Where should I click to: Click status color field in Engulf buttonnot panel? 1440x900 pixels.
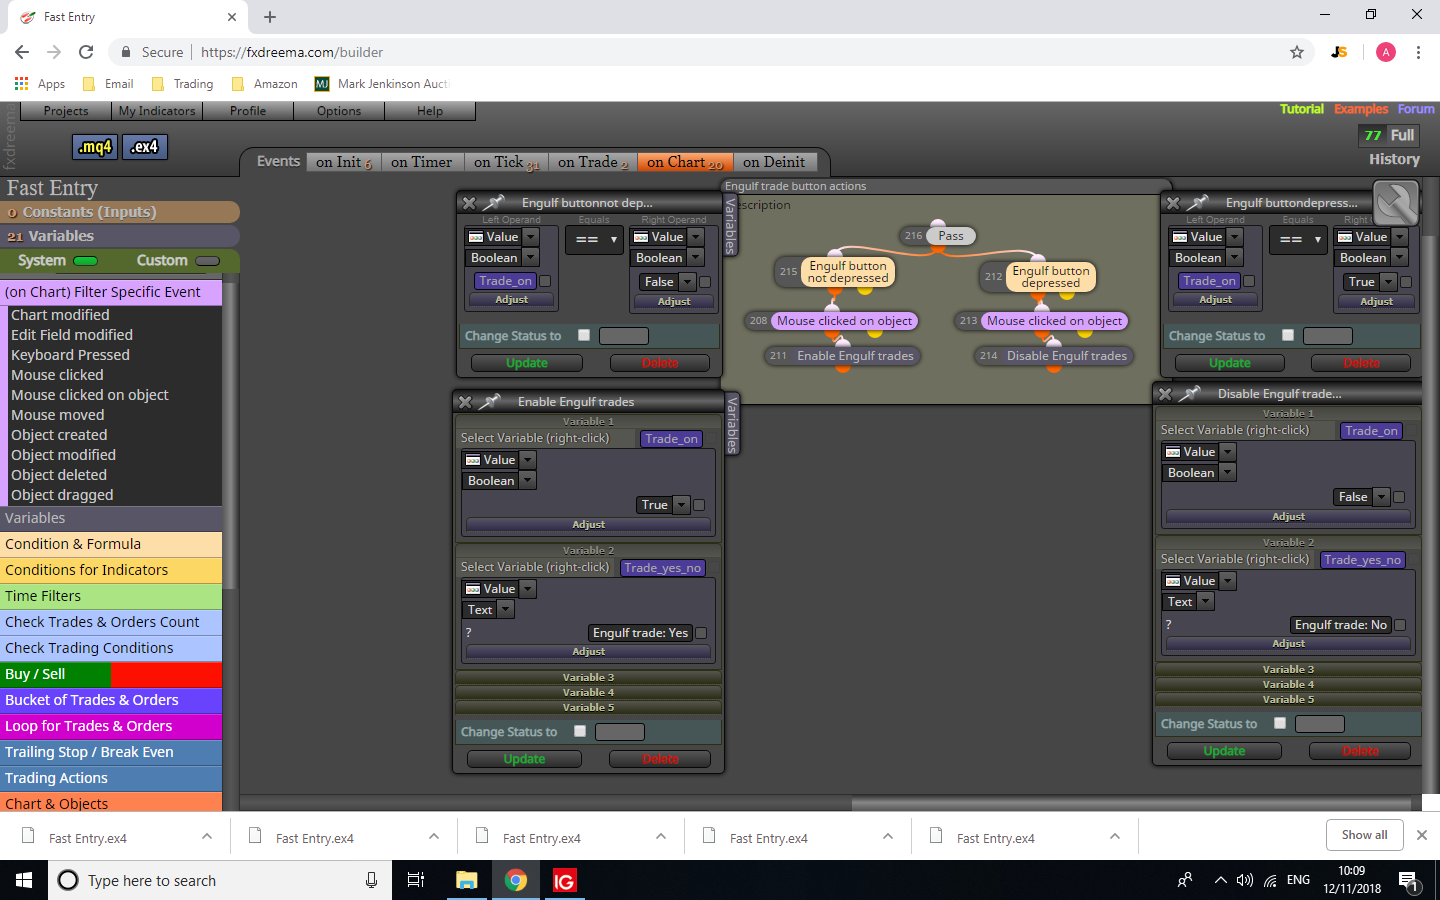[624, 336]
